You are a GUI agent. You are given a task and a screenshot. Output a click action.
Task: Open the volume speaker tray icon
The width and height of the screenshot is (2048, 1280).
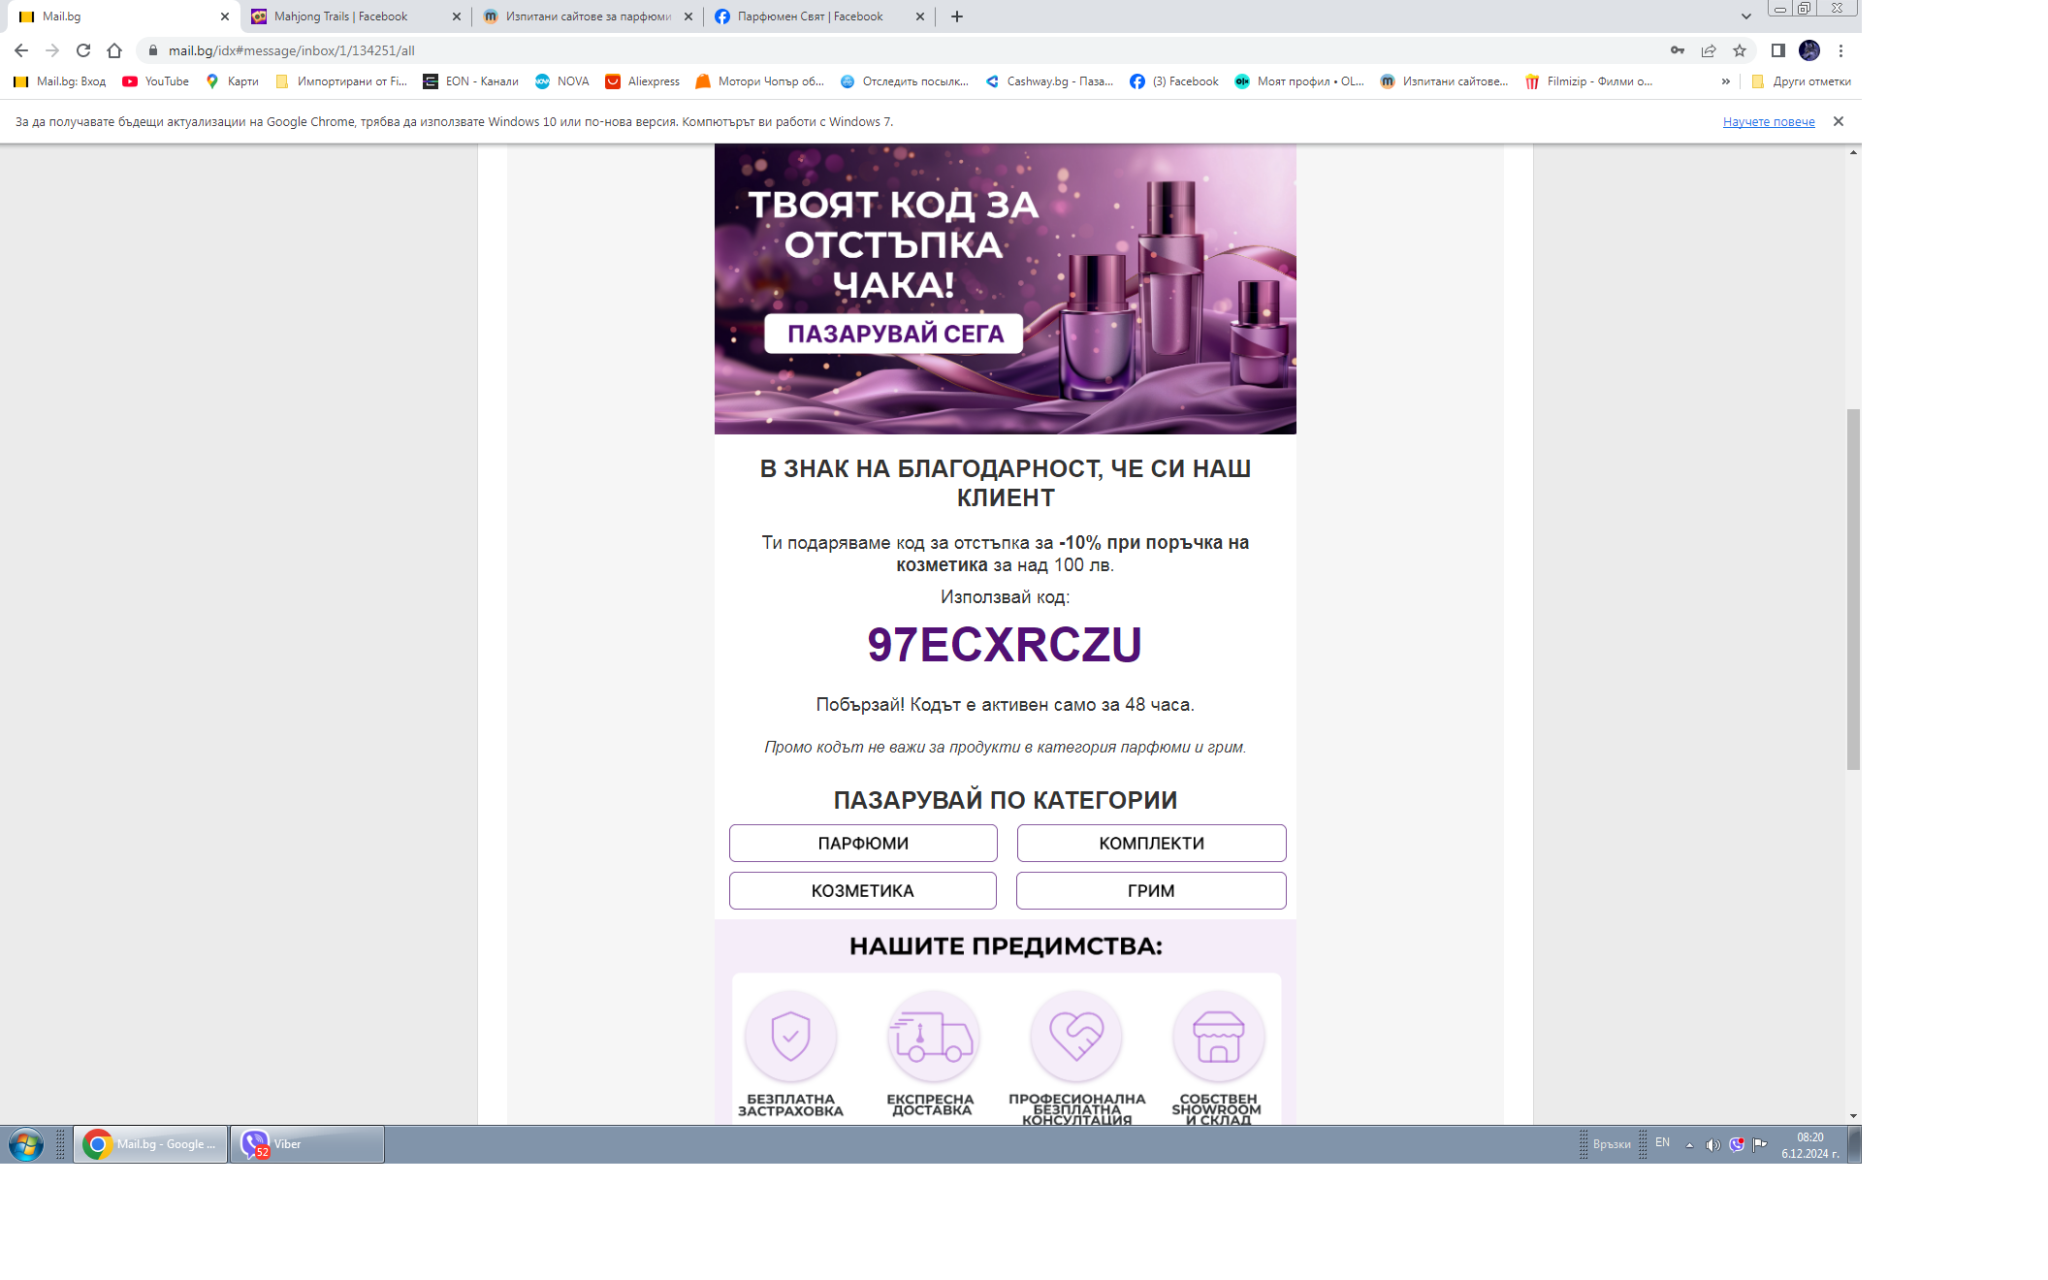click(x=1712, y=1145)
